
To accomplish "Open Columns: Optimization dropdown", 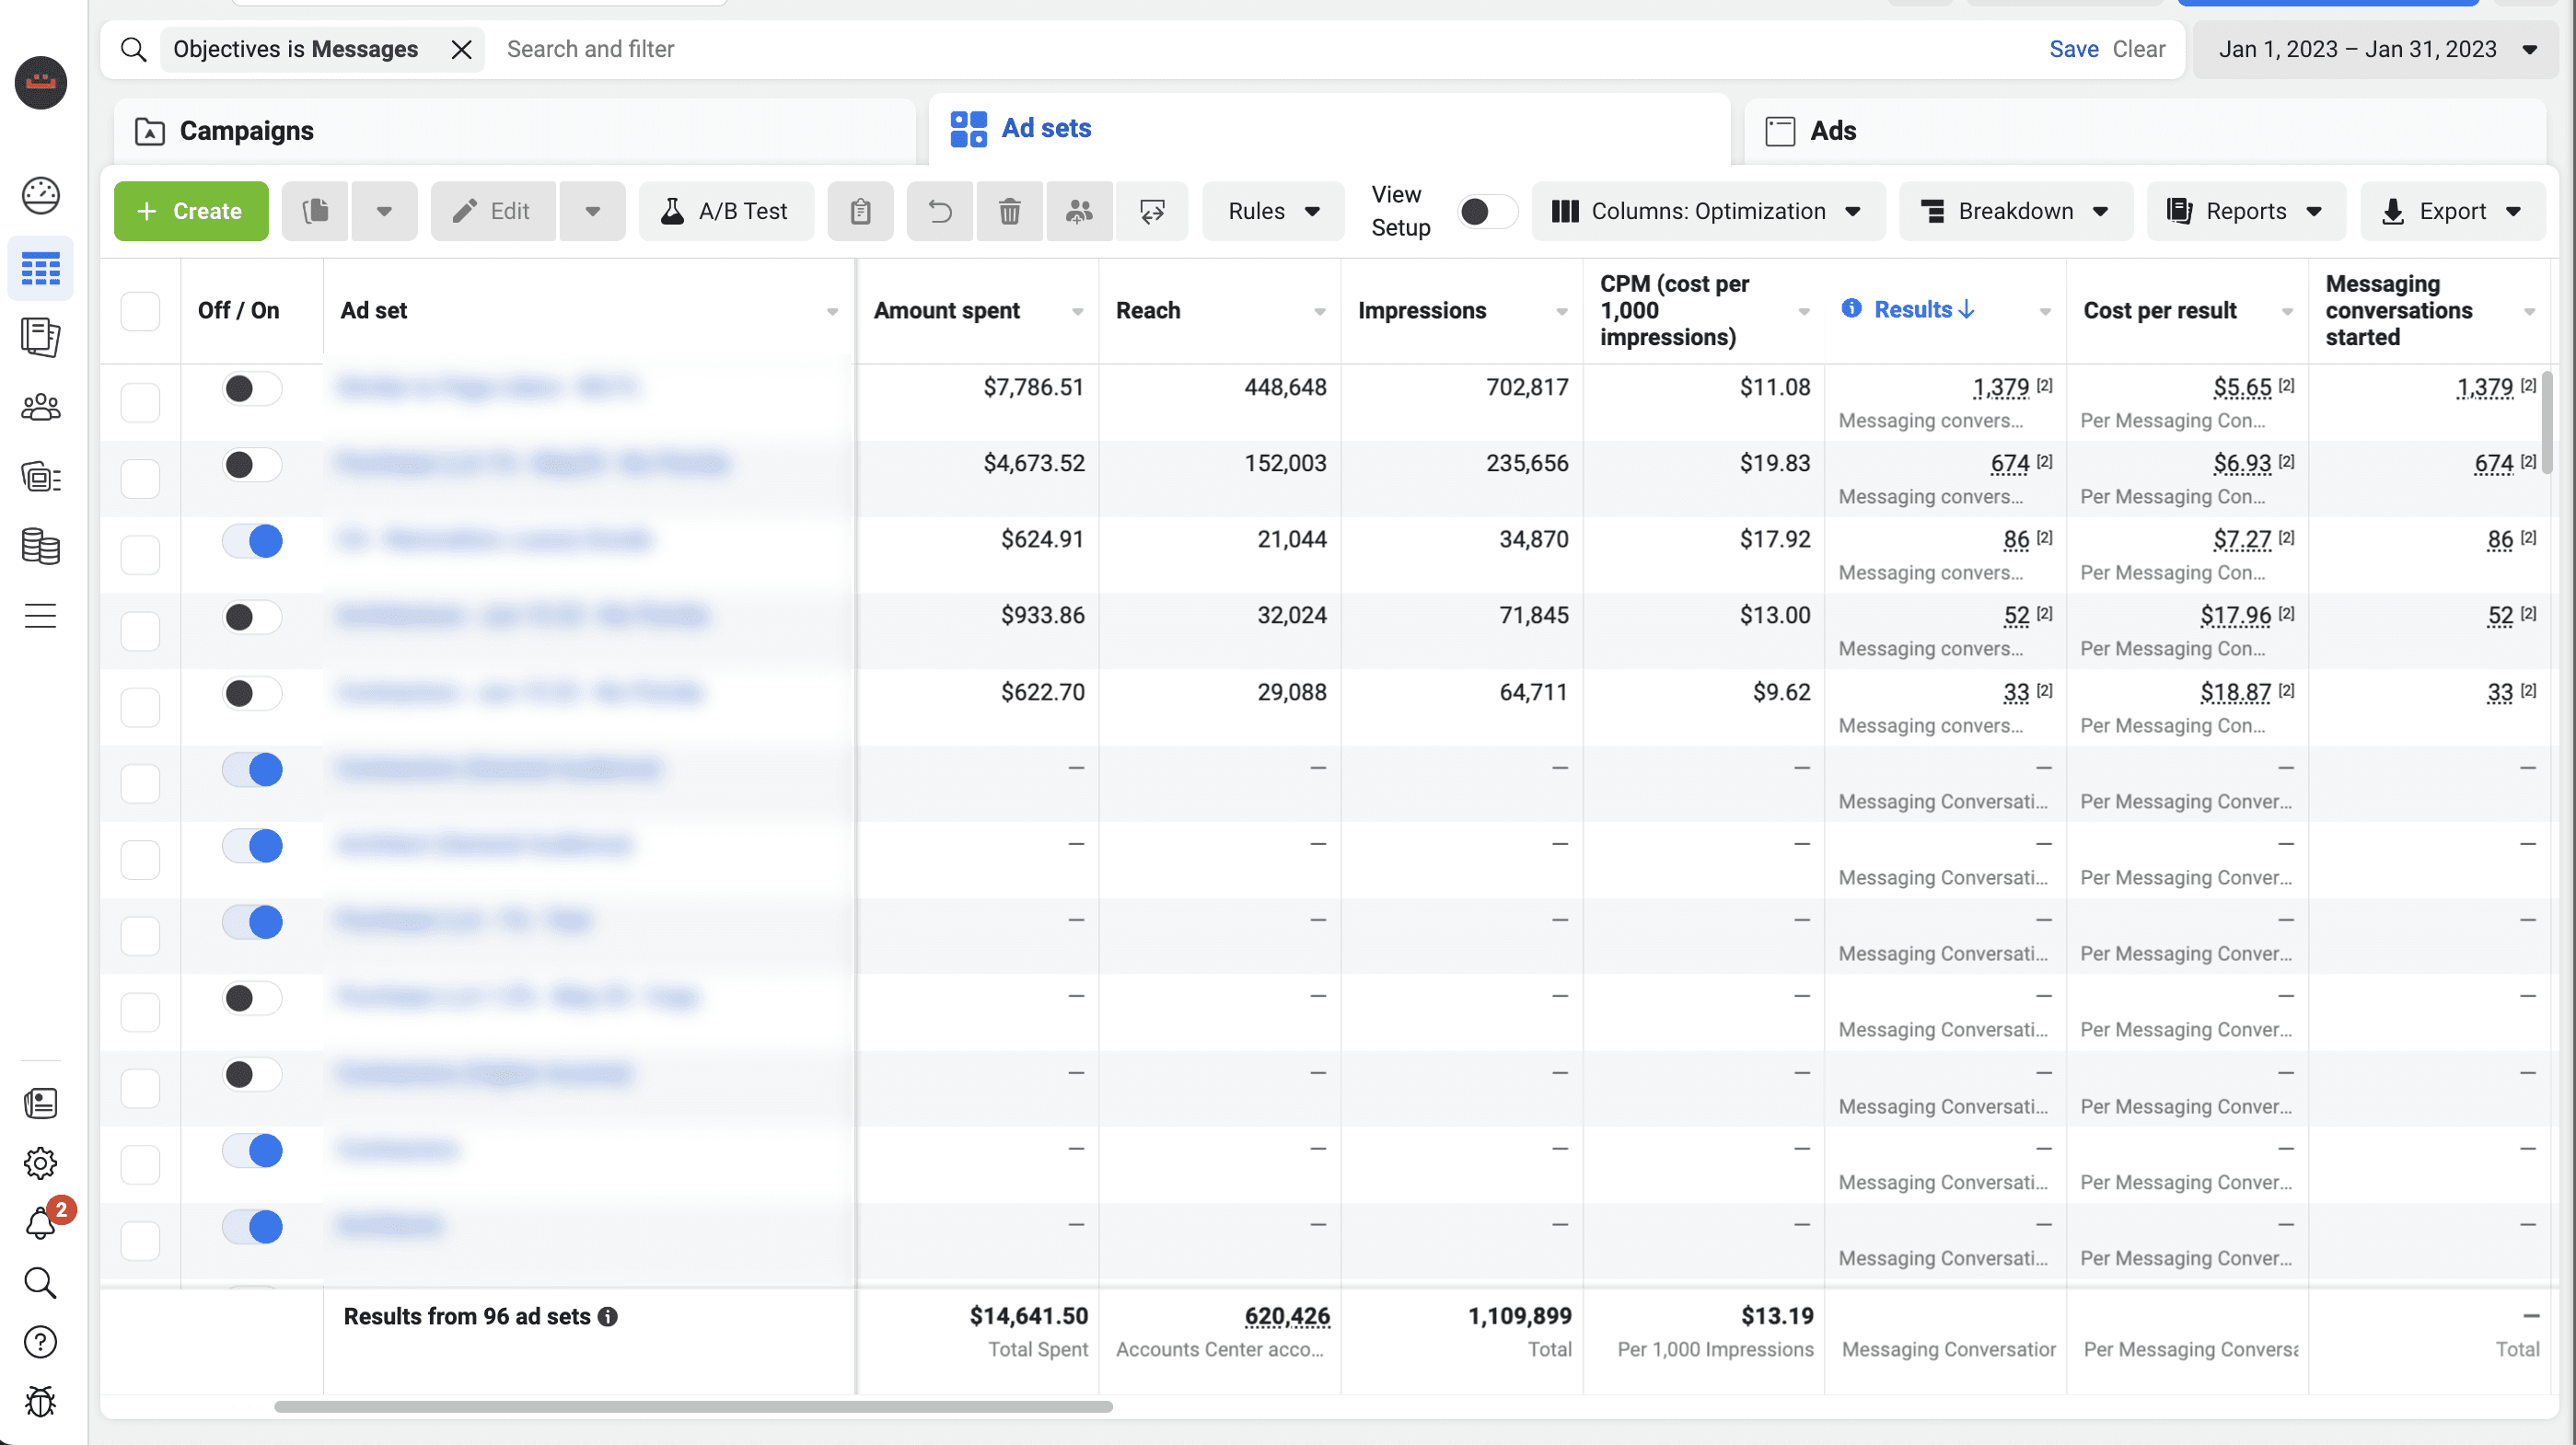I will pos(1708,211).
